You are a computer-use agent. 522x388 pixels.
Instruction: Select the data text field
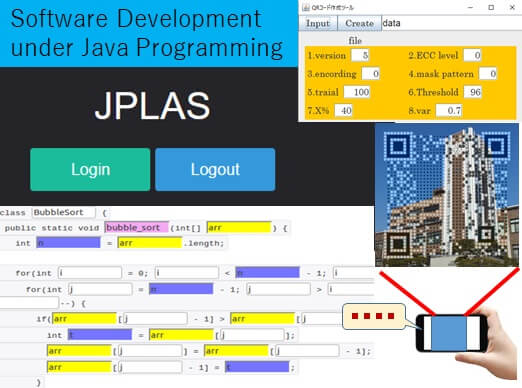pos(451,23)
